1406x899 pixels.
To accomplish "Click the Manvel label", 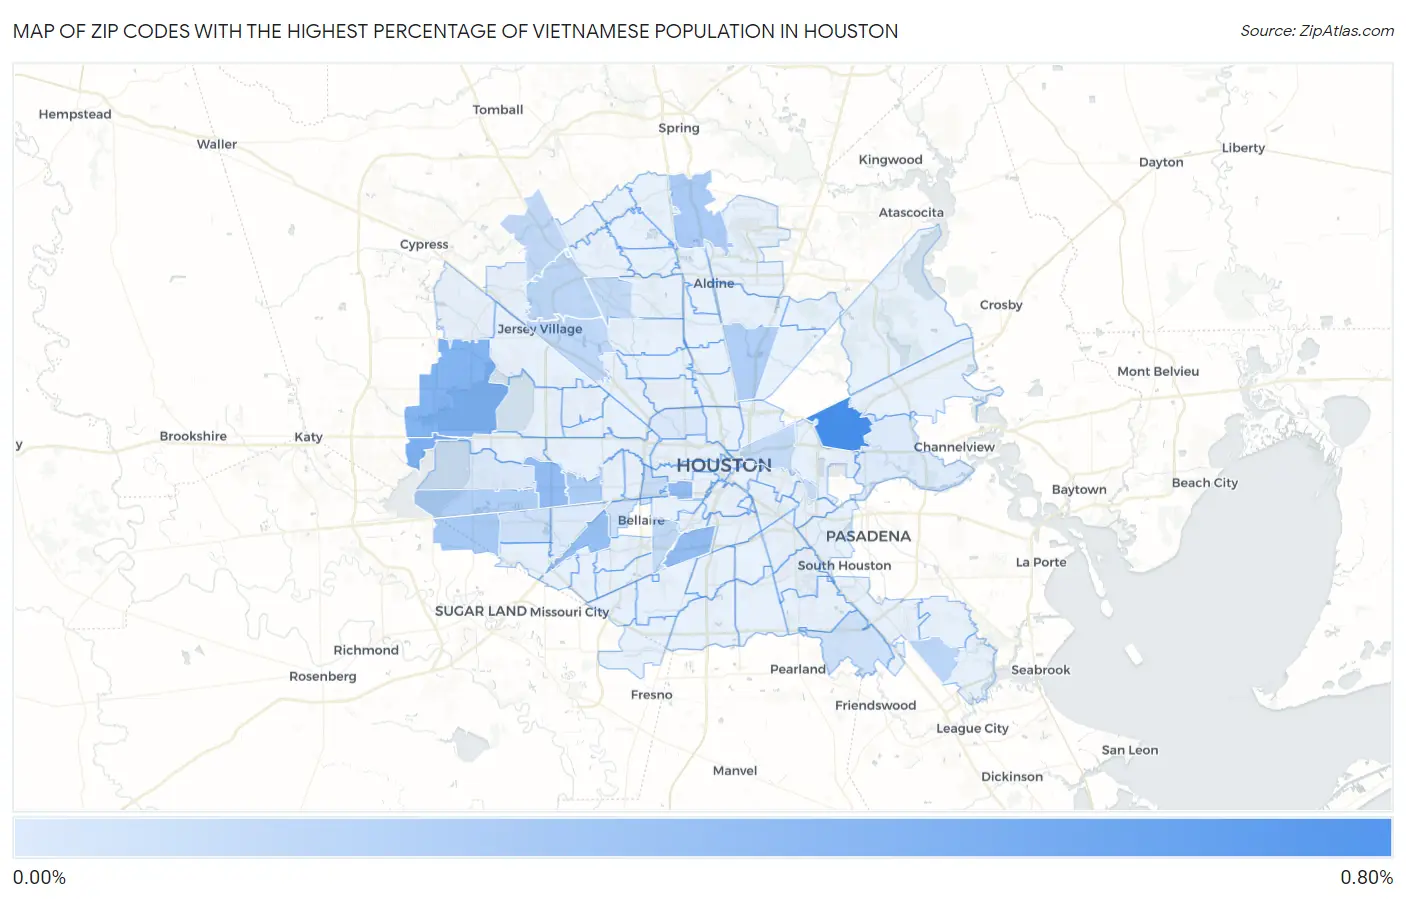I will pos(735,771).
